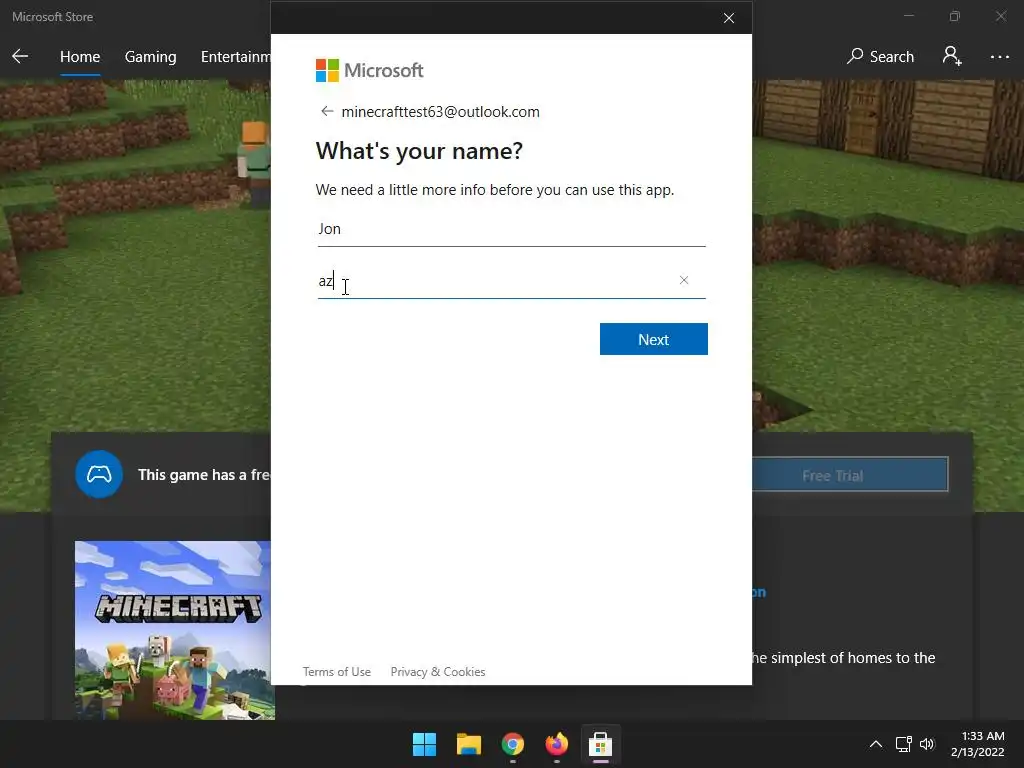Open the clock and date flyout

point(978,744)
